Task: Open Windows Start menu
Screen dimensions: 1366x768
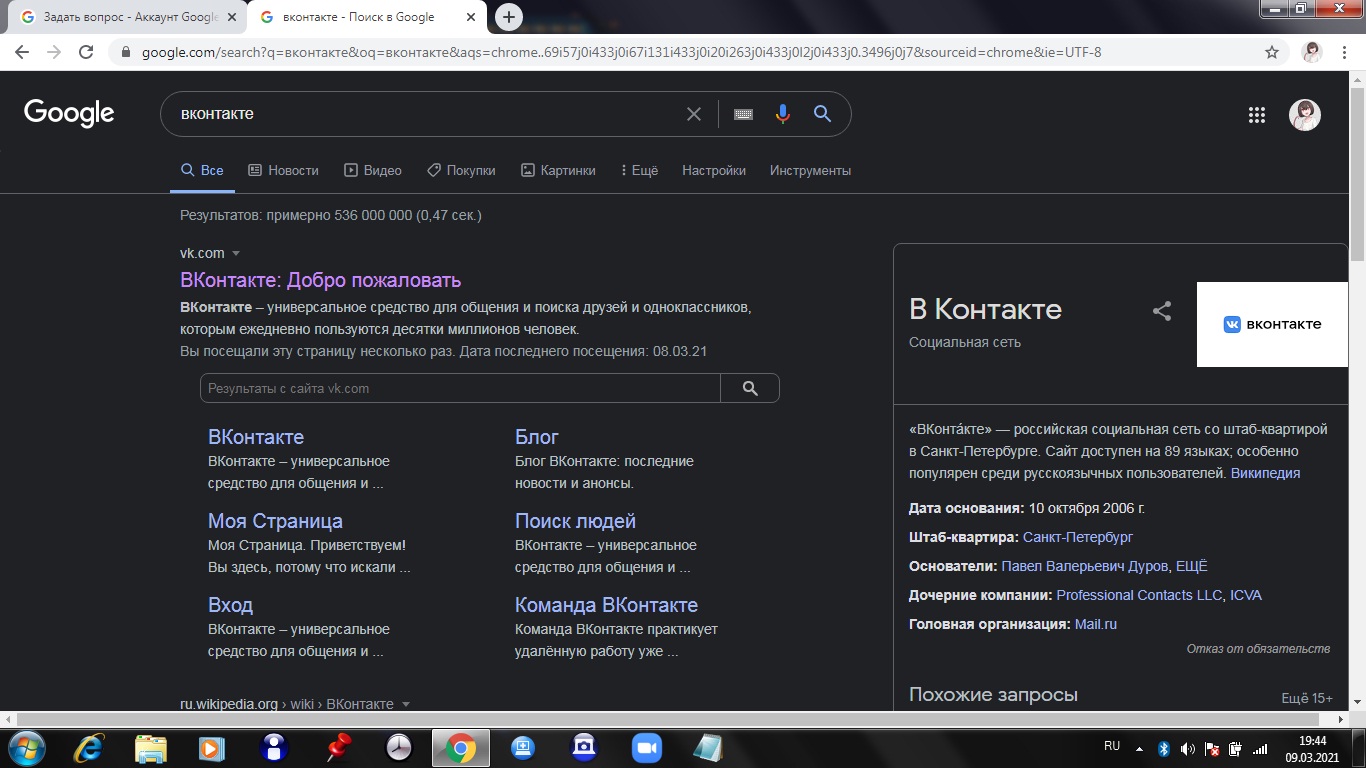Action: coord(25,747)
